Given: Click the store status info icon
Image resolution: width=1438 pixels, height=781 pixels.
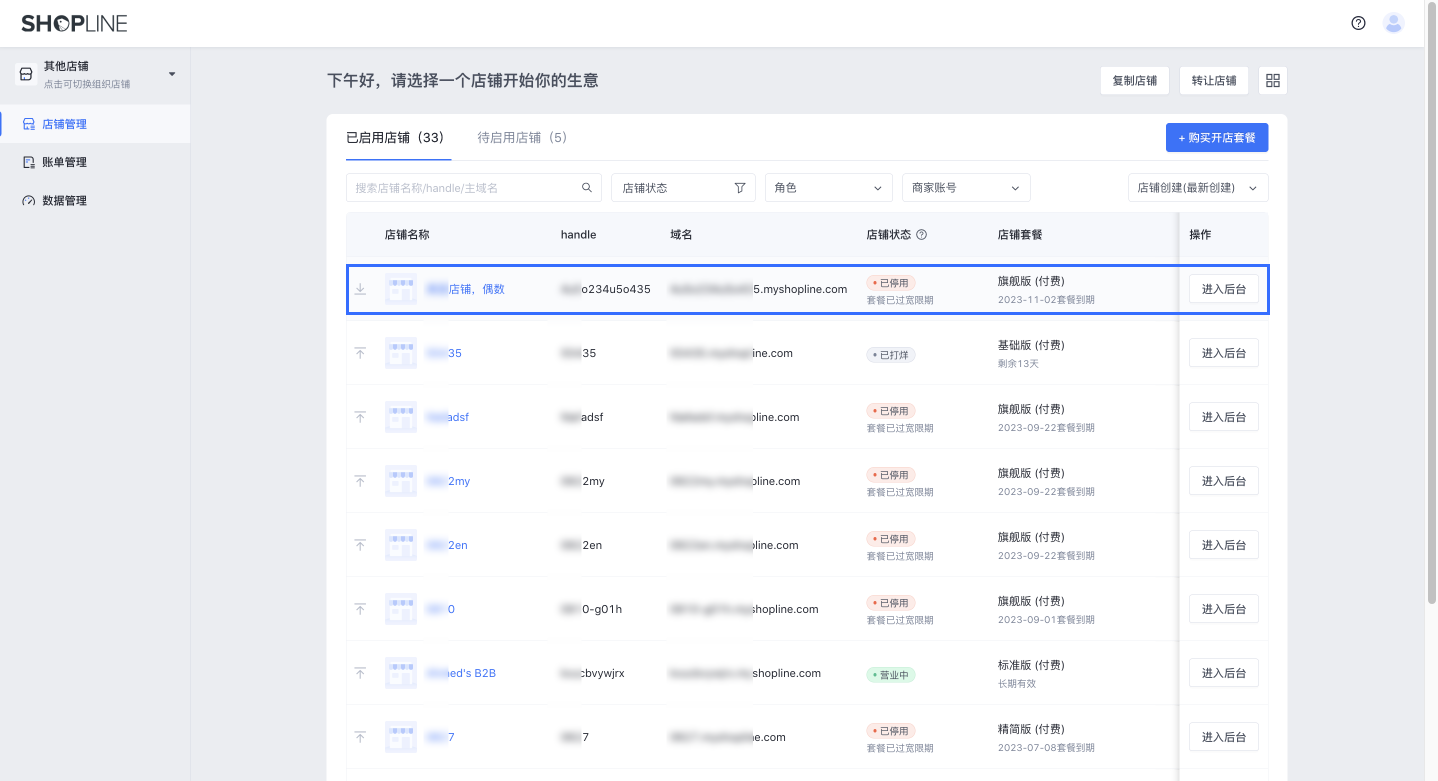Looking at the screenshot, I should tap(922, 235).
